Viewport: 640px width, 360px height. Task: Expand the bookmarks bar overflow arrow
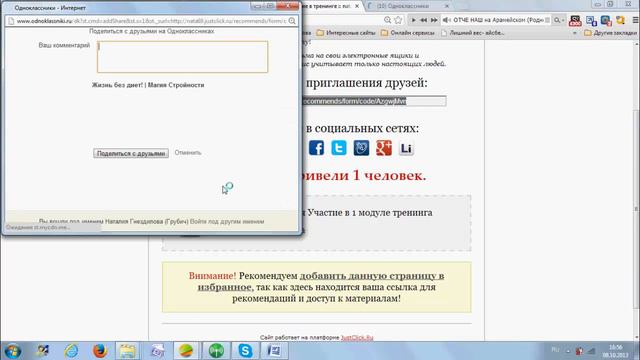pos(575,33)
